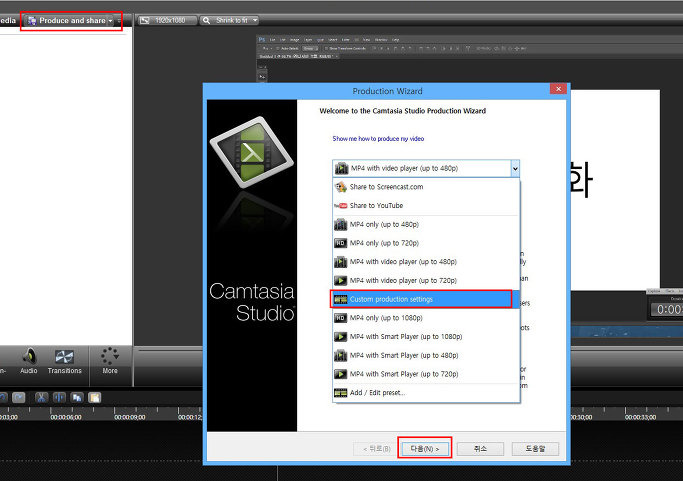The width and height of the screenshot is (683, 481).
Task: Click the Undo button above the timeline
Action: click(x=3, y=397)
